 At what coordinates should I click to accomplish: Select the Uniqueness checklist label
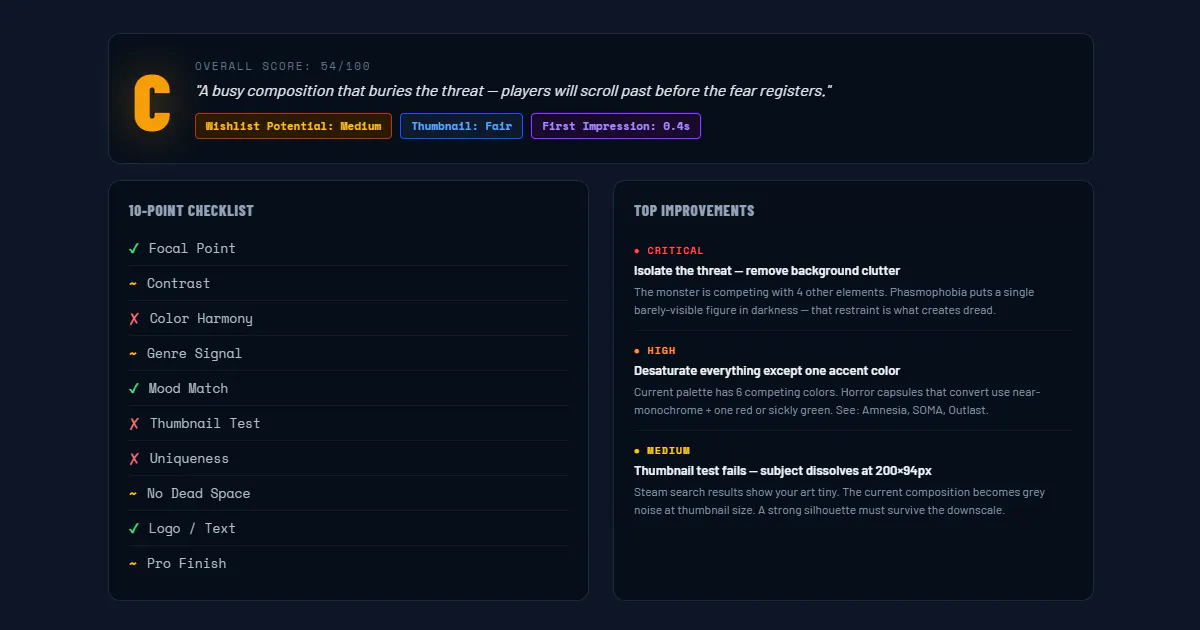[189, 458]
